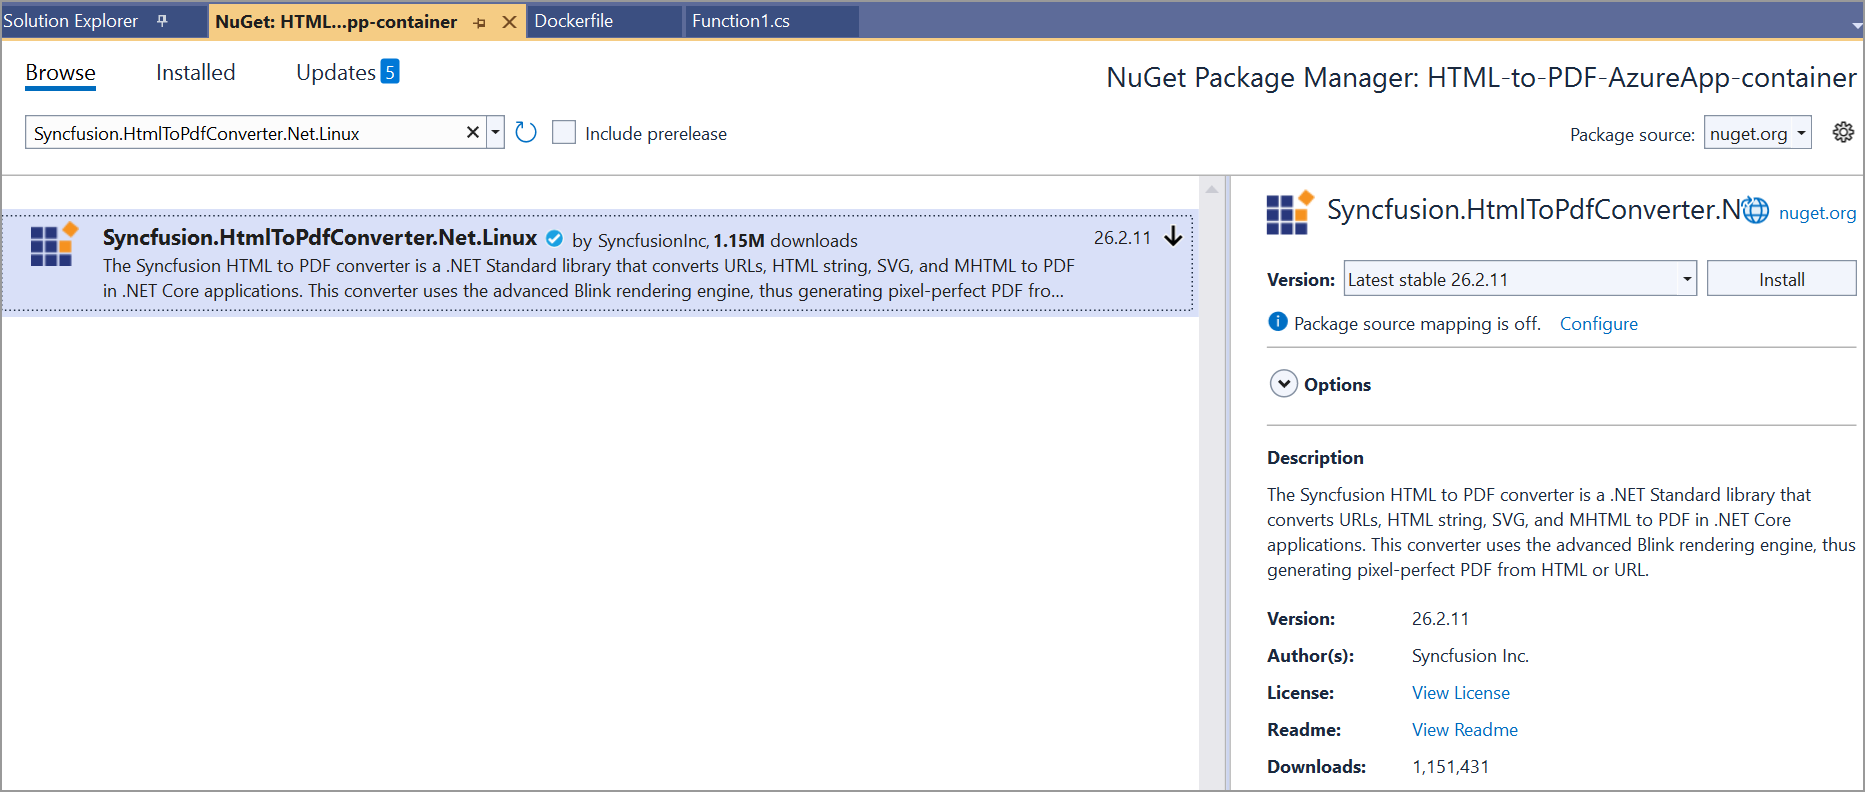Click the Install button

tap(1781, 279)
